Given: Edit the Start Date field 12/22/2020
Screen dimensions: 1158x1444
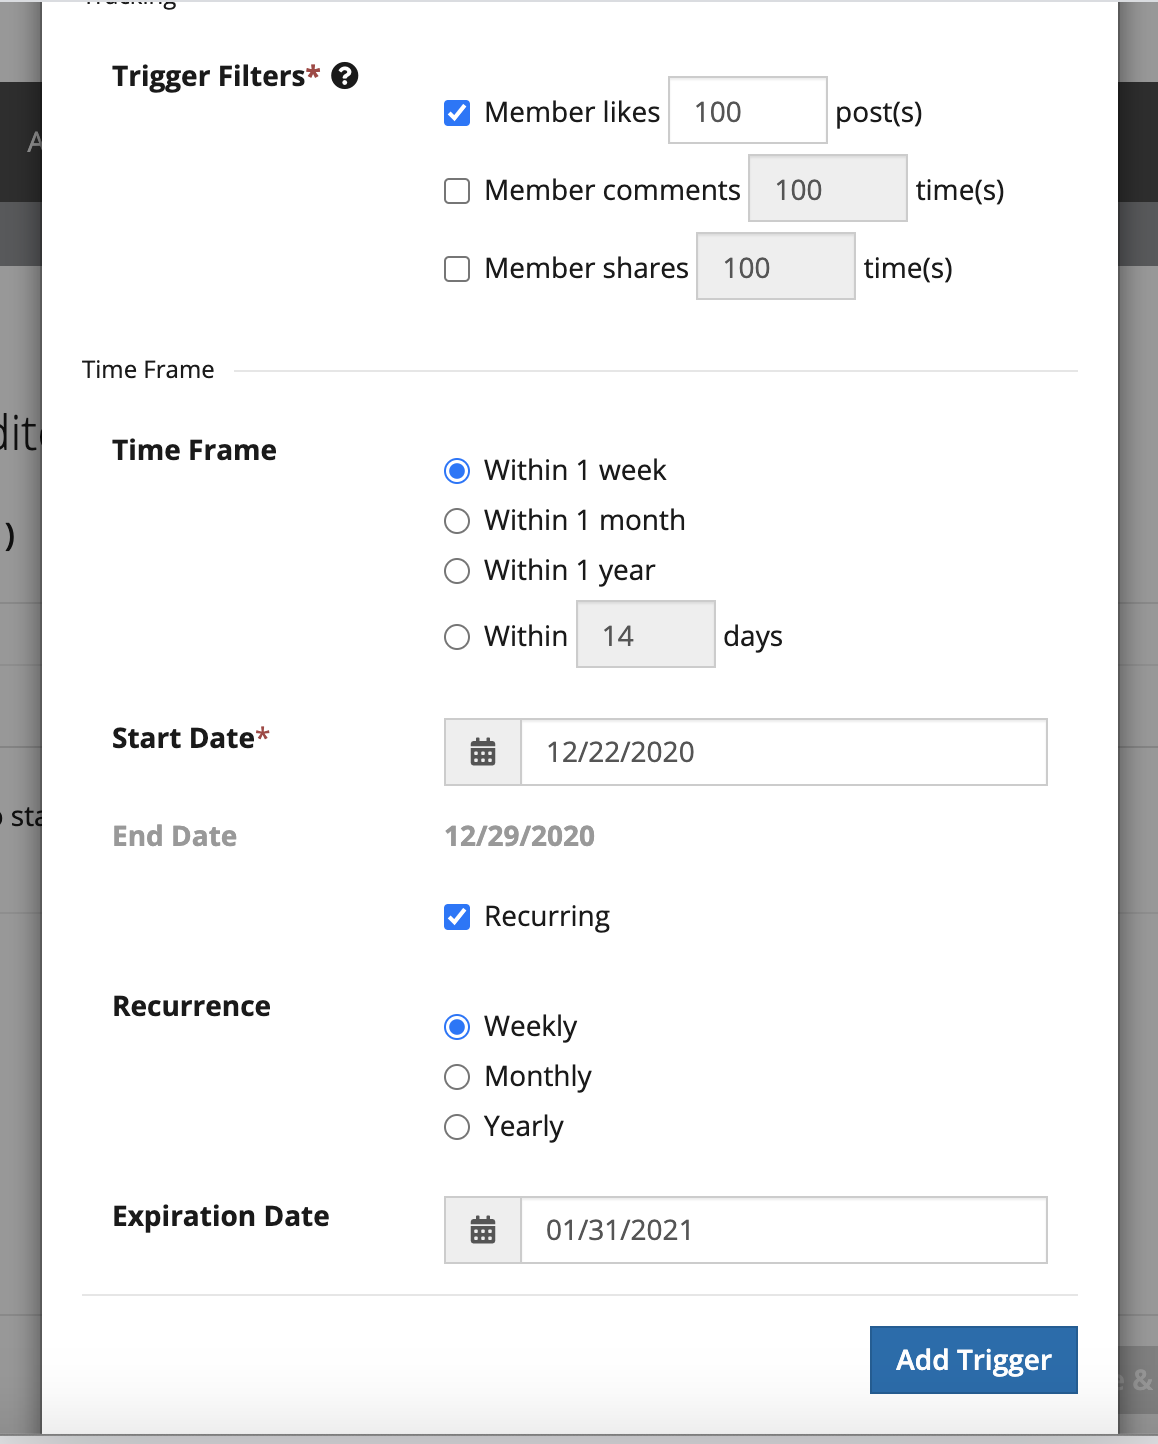Looking at the screenshot, I should coord(784,752).
